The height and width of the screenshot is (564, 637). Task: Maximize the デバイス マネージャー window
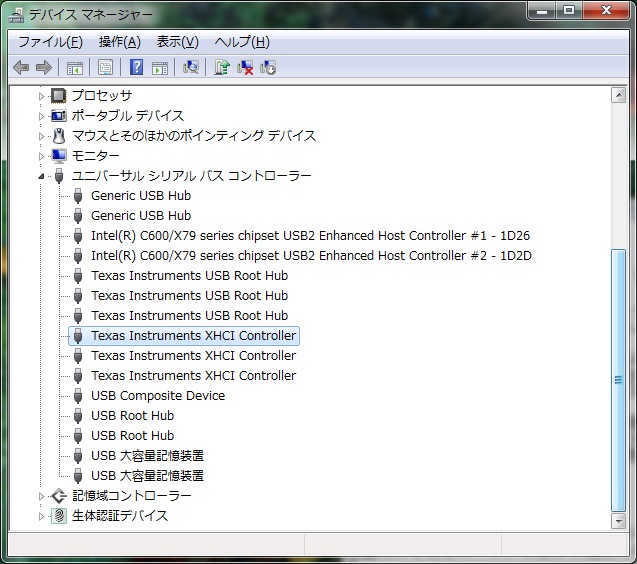point(569,10)
